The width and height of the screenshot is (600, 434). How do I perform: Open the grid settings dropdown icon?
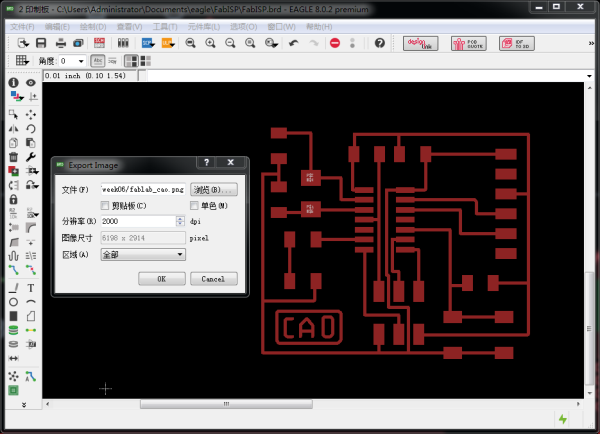pos(22,60)
